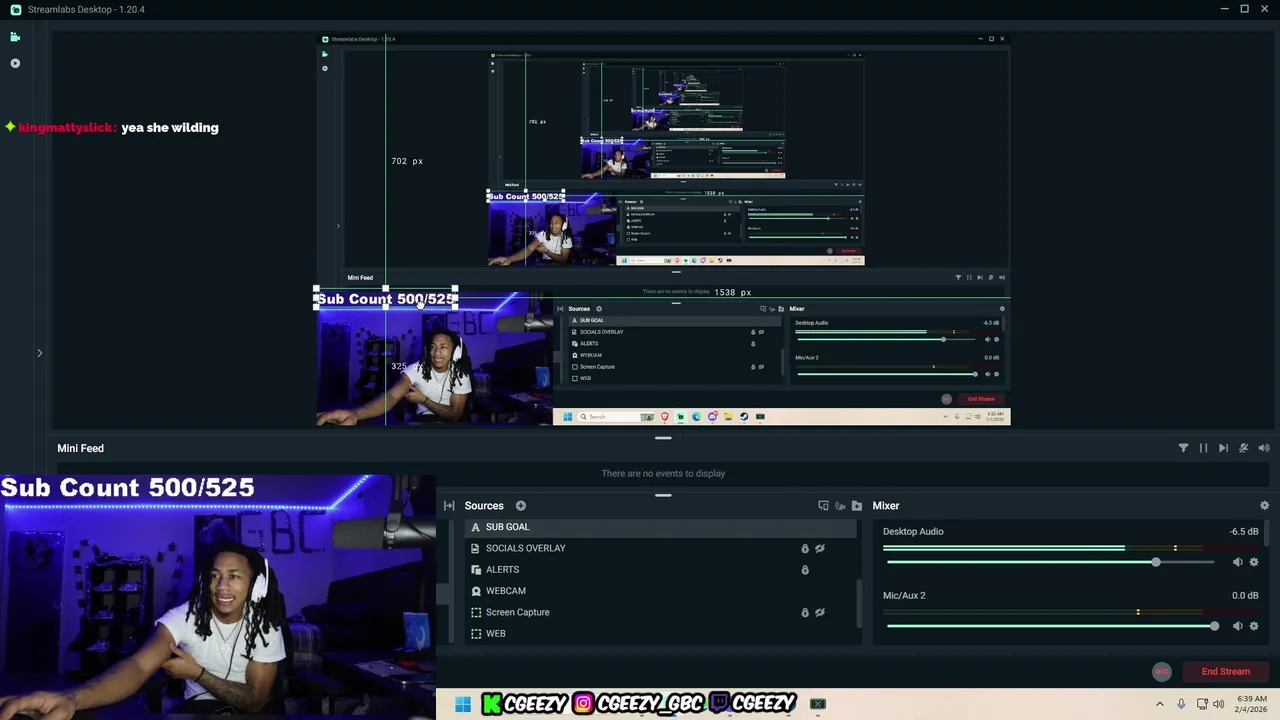Collapse the Sources panel with arrow icon

coord(449,506)
